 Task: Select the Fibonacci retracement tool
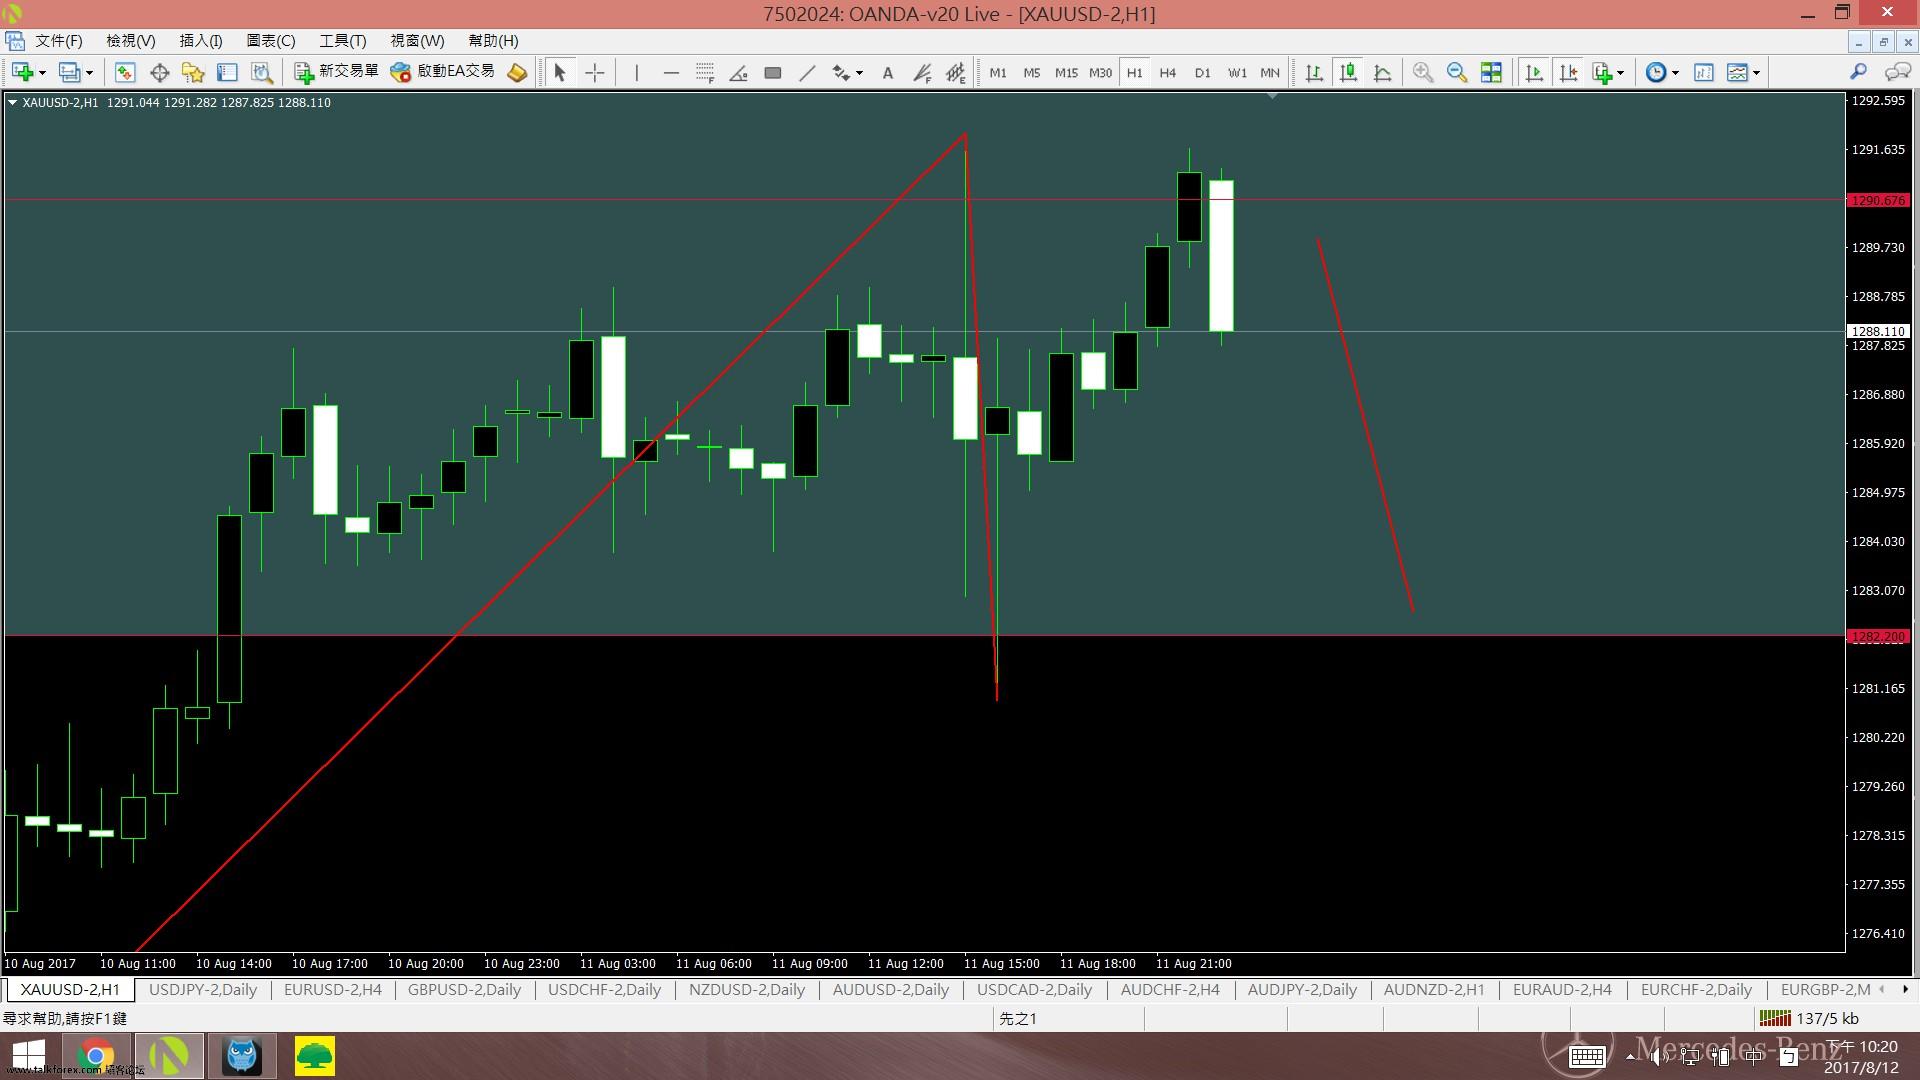click(x=705, y=72)
